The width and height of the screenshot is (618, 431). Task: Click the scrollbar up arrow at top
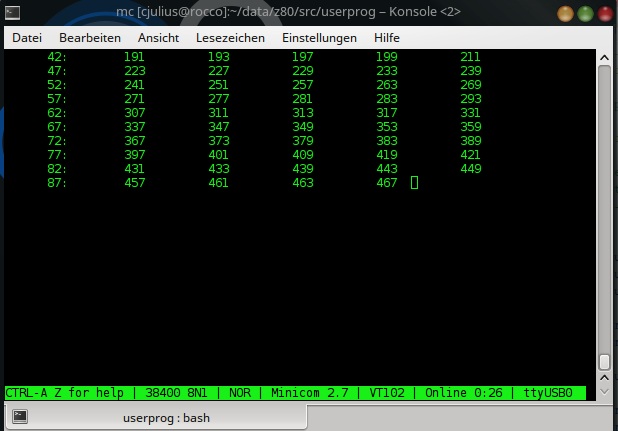(x=604, y=58)
